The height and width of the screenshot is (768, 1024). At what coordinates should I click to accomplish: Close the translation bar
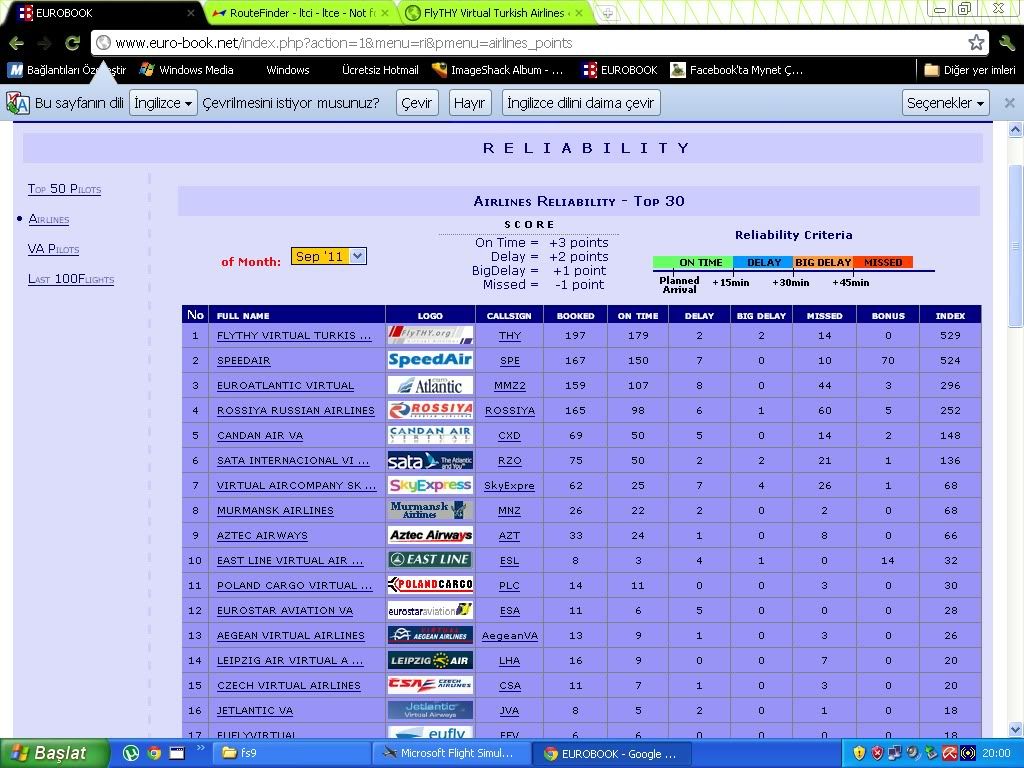pyautogui.click(x=1009, y=103)
